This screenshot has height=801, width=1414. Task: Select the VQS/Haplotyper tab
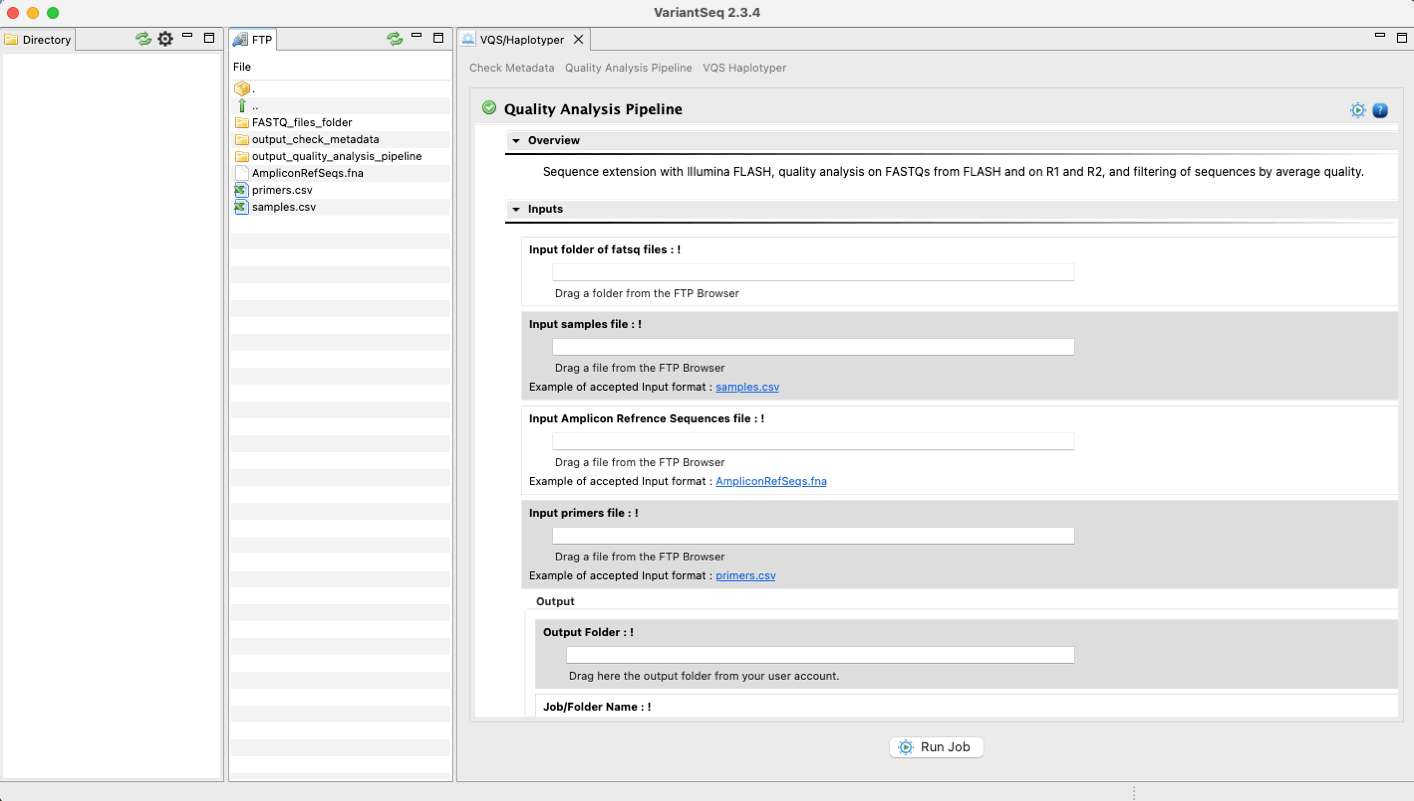click(523, 40)
